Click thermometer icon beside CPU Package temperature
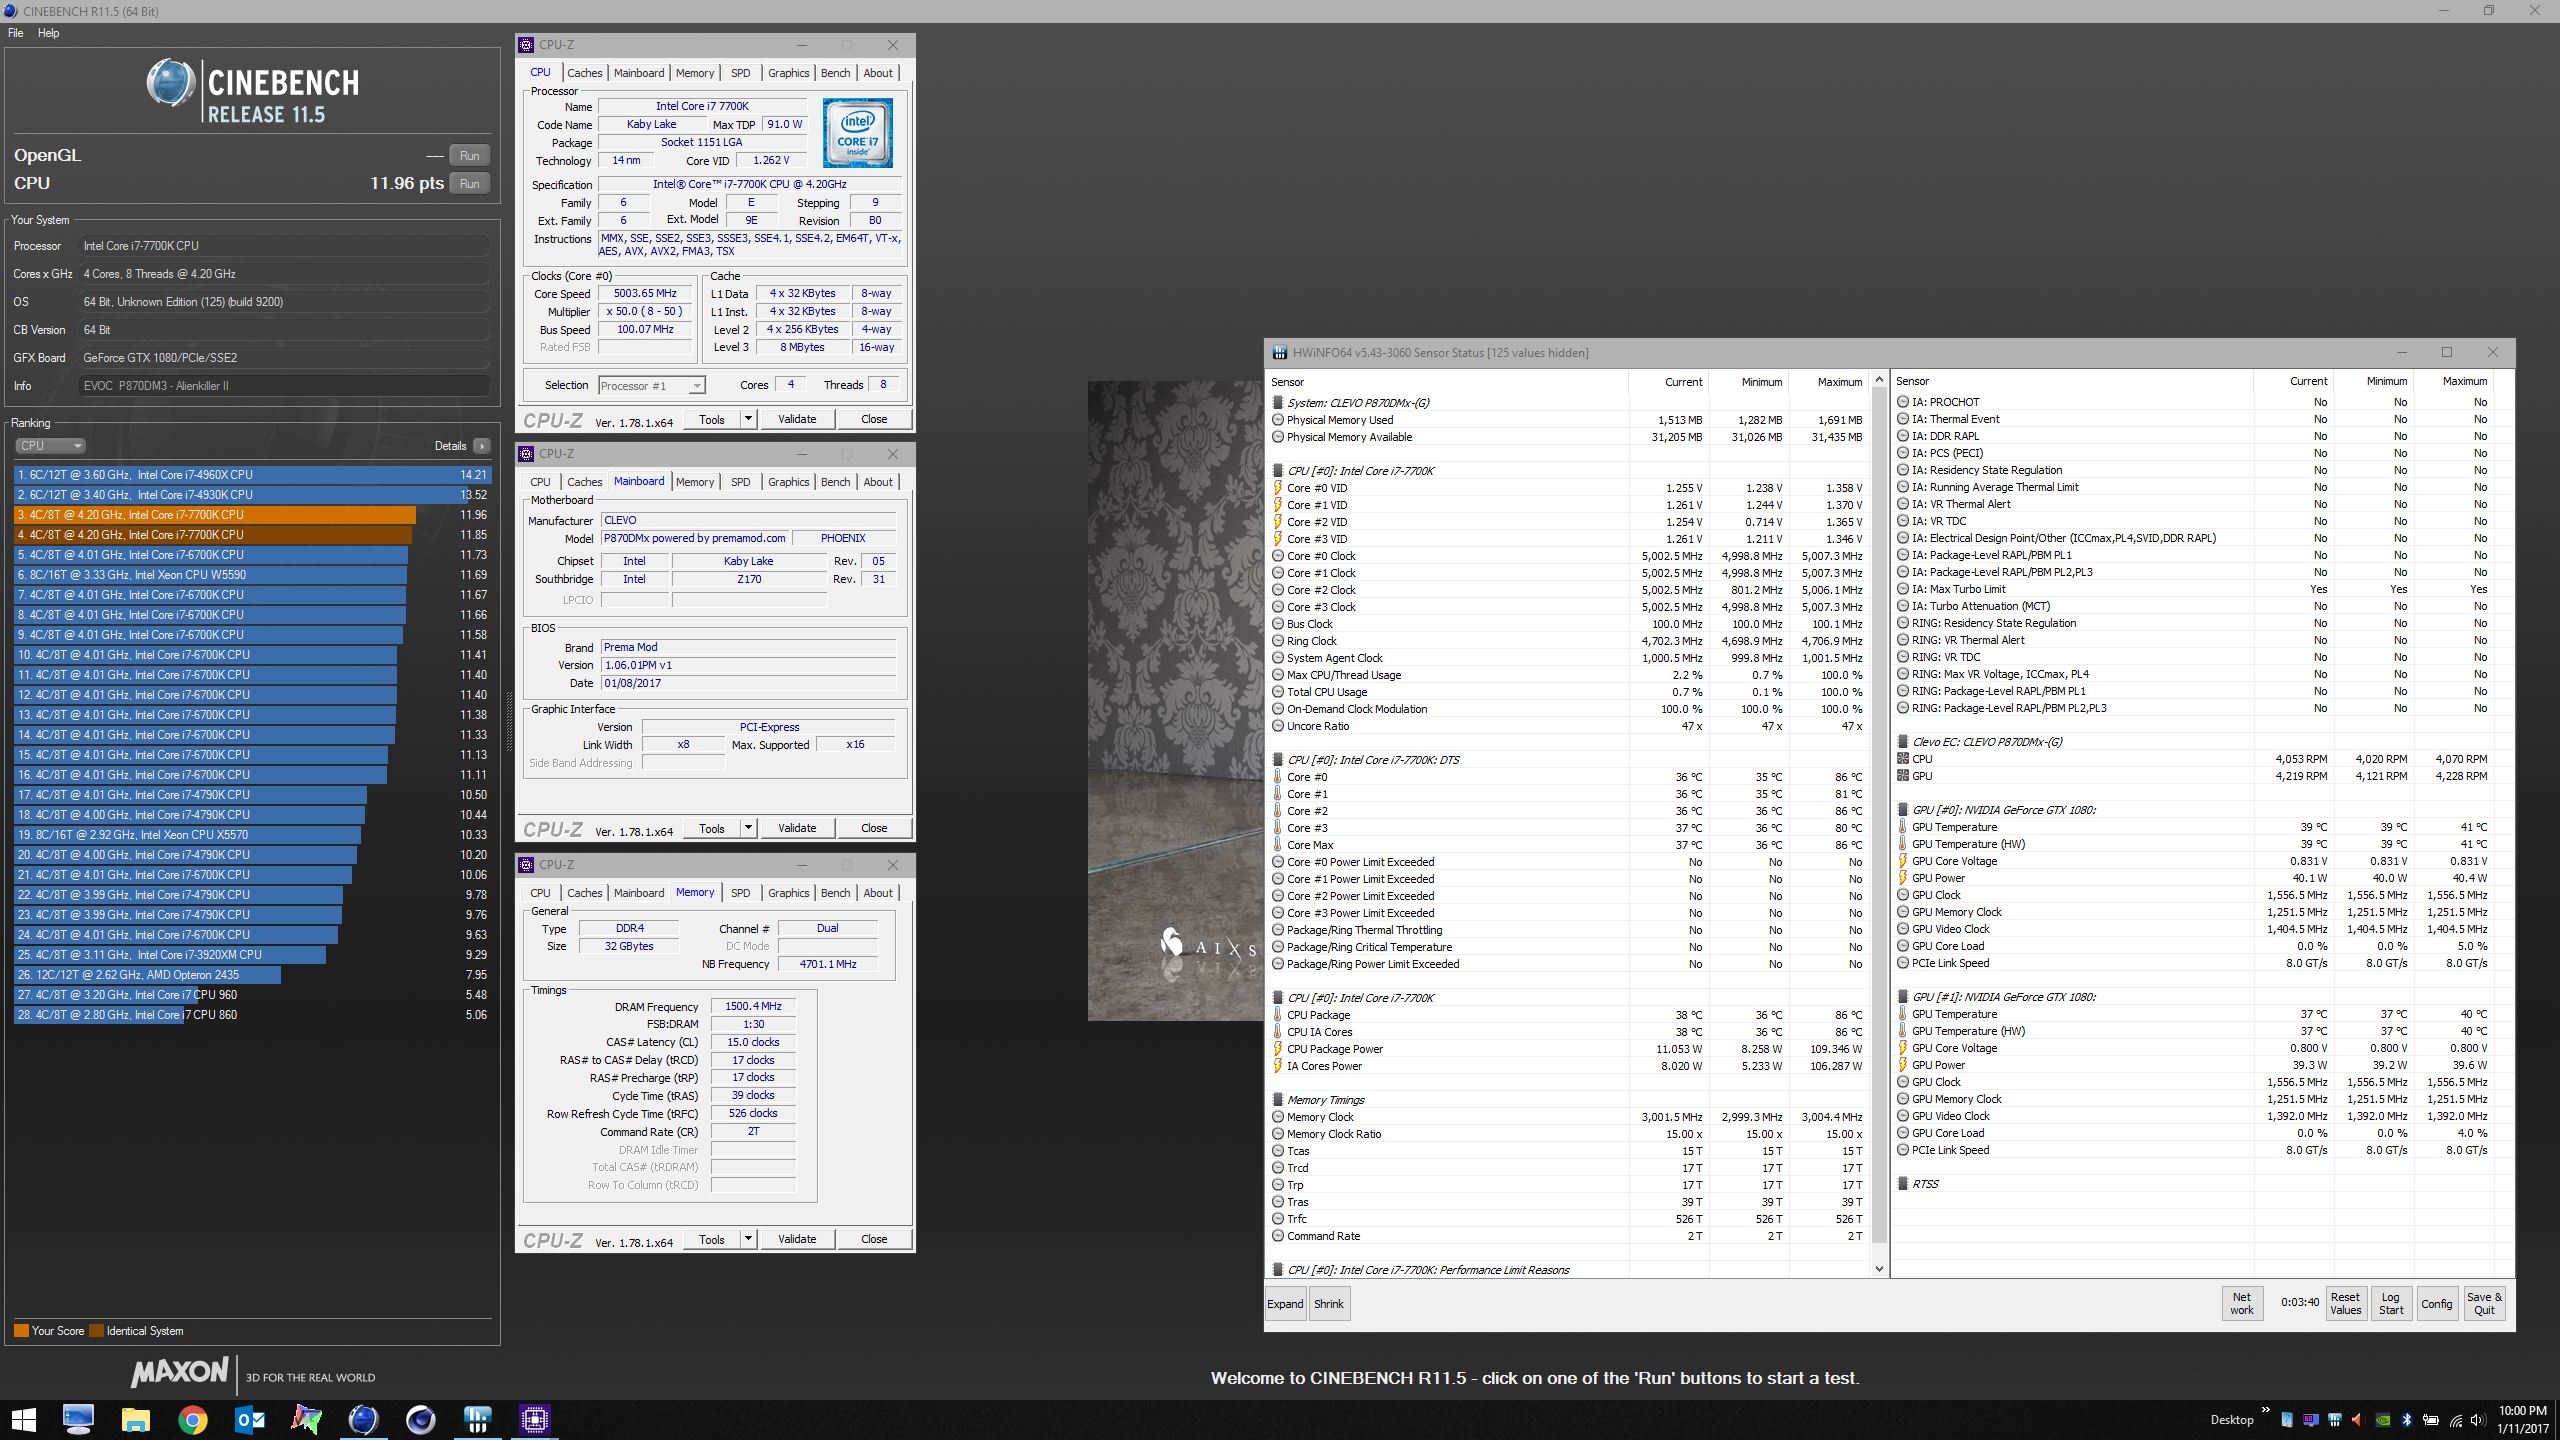Screen dimensions: 2560x1440 pyautogui.click(x=1278, y=1015)
